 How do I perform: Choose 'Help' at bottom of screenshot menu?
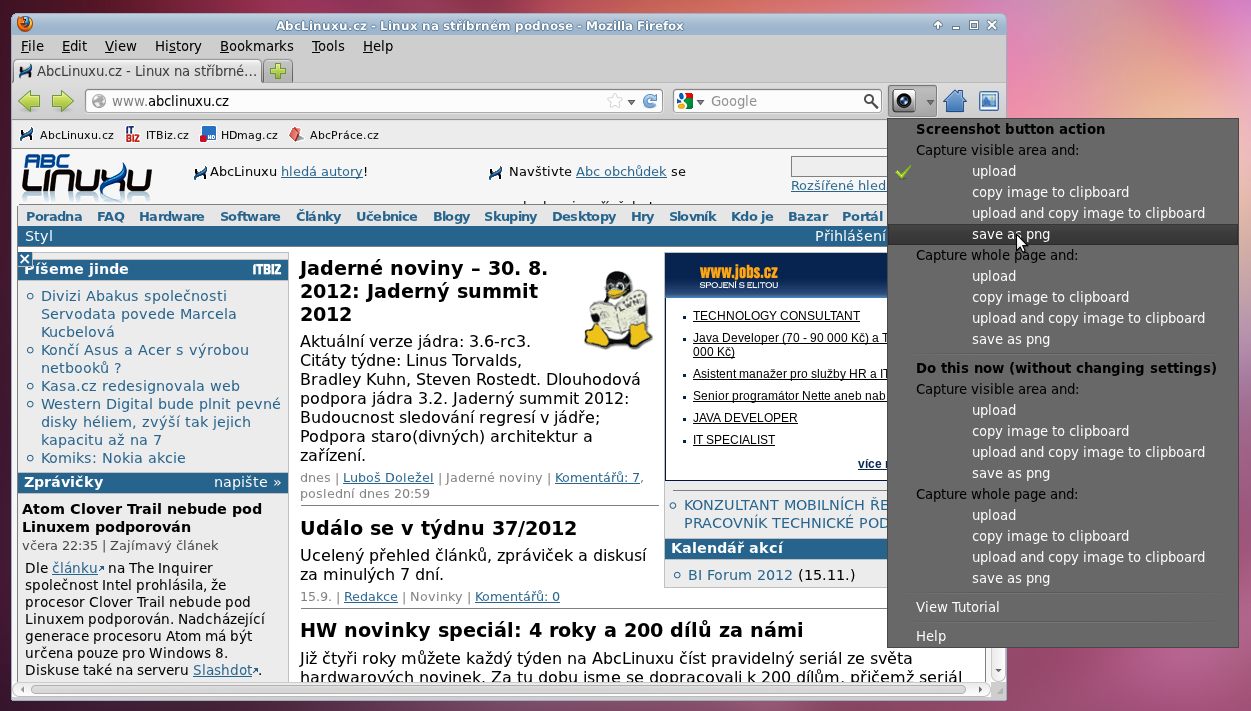(931, 636)
